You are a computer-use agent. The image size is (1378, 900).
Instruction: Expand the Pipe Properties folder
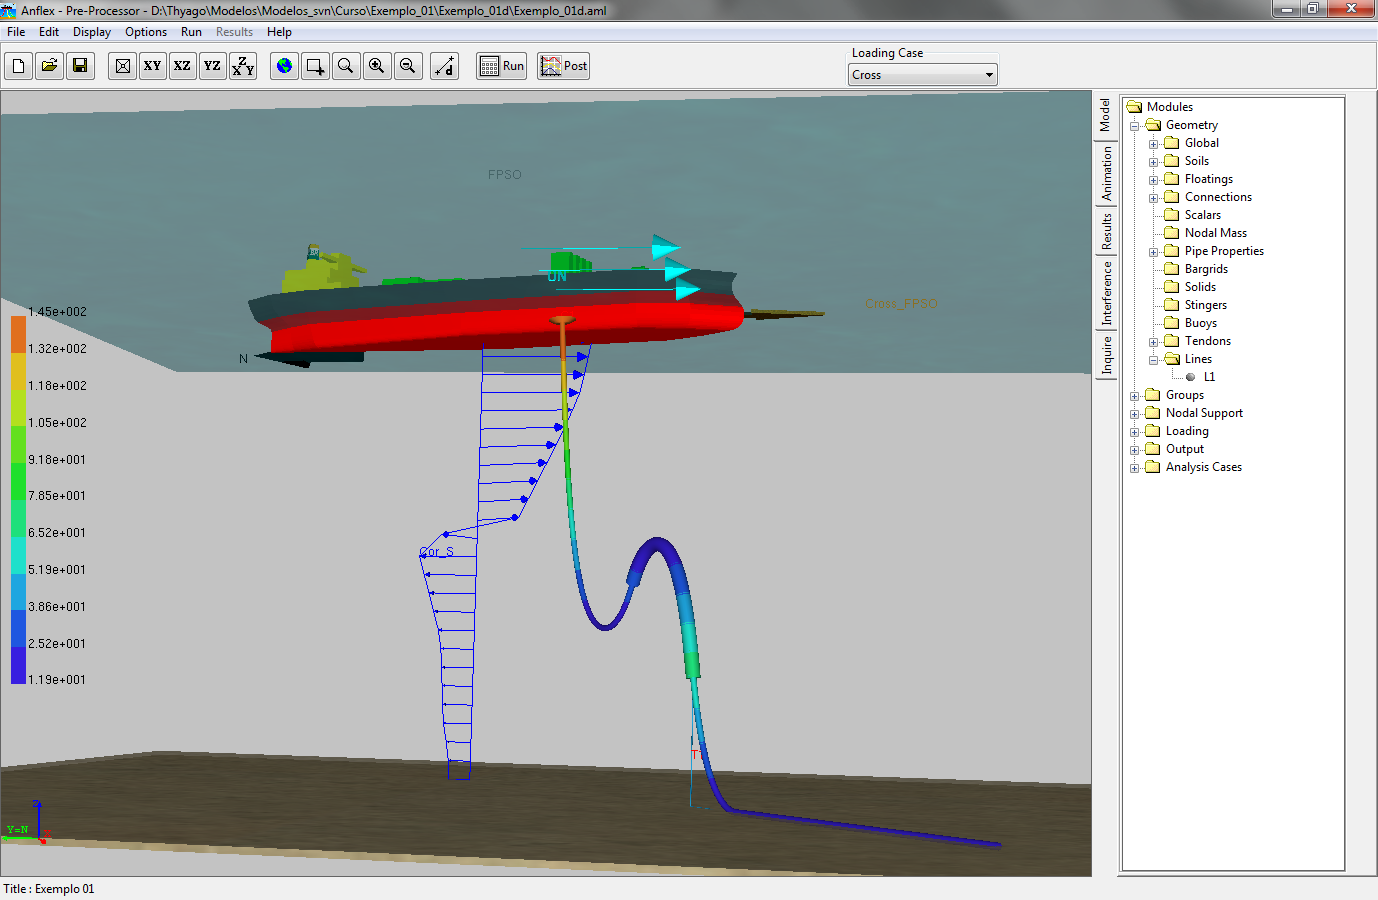tap(1153, 252)
